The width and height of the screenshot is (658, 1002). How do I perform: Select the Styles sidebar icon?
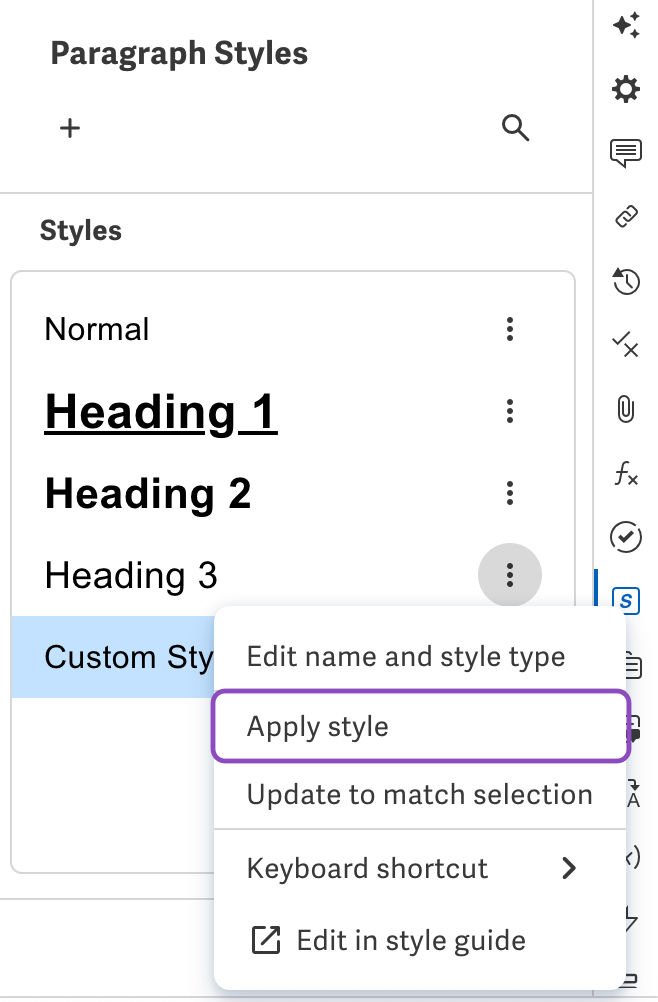[627, 601]
